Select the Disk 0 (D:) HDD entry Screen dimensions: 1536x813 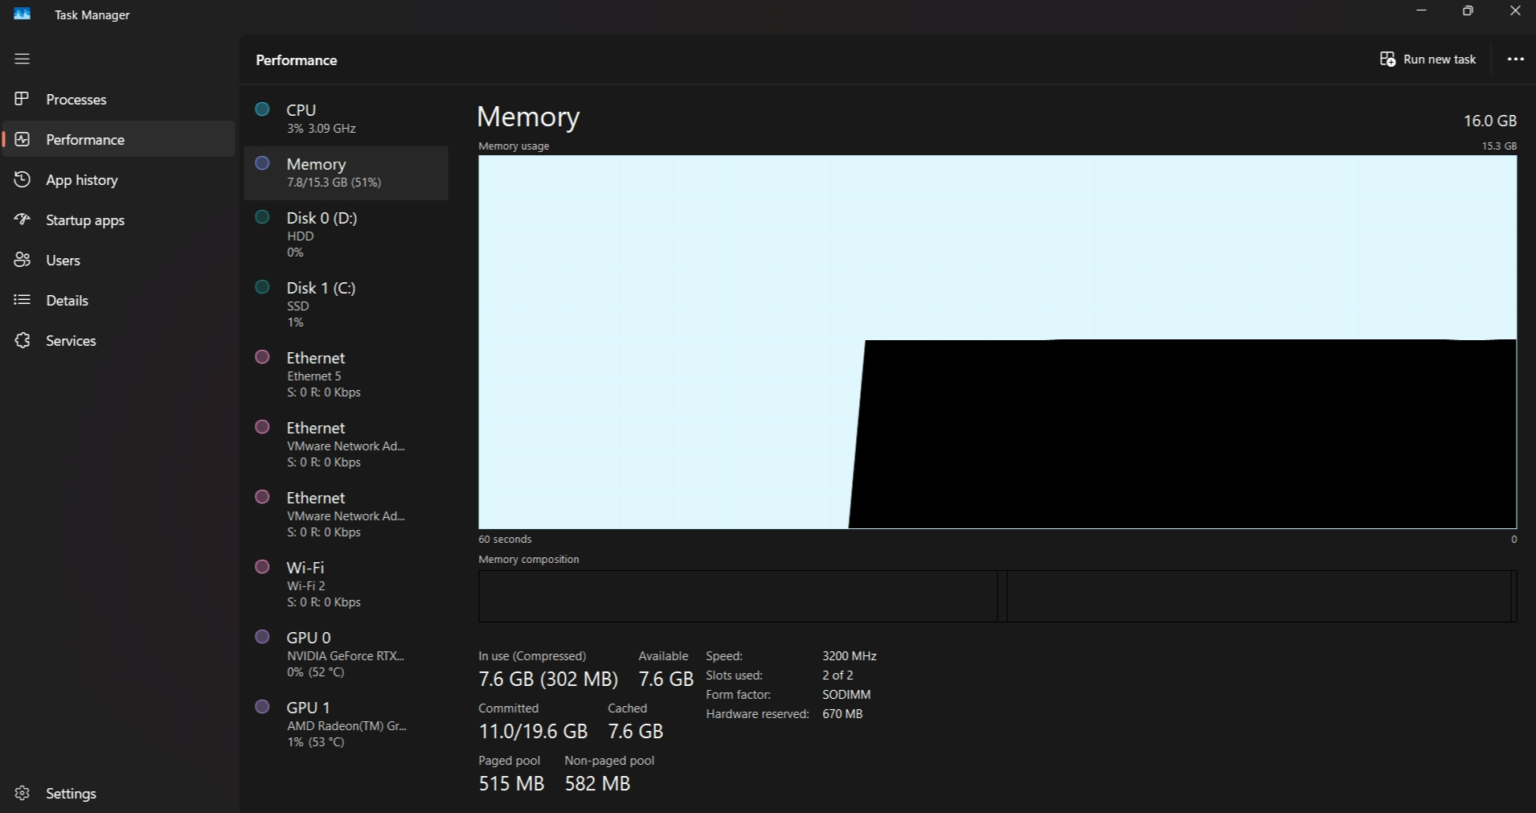point(345,233)
